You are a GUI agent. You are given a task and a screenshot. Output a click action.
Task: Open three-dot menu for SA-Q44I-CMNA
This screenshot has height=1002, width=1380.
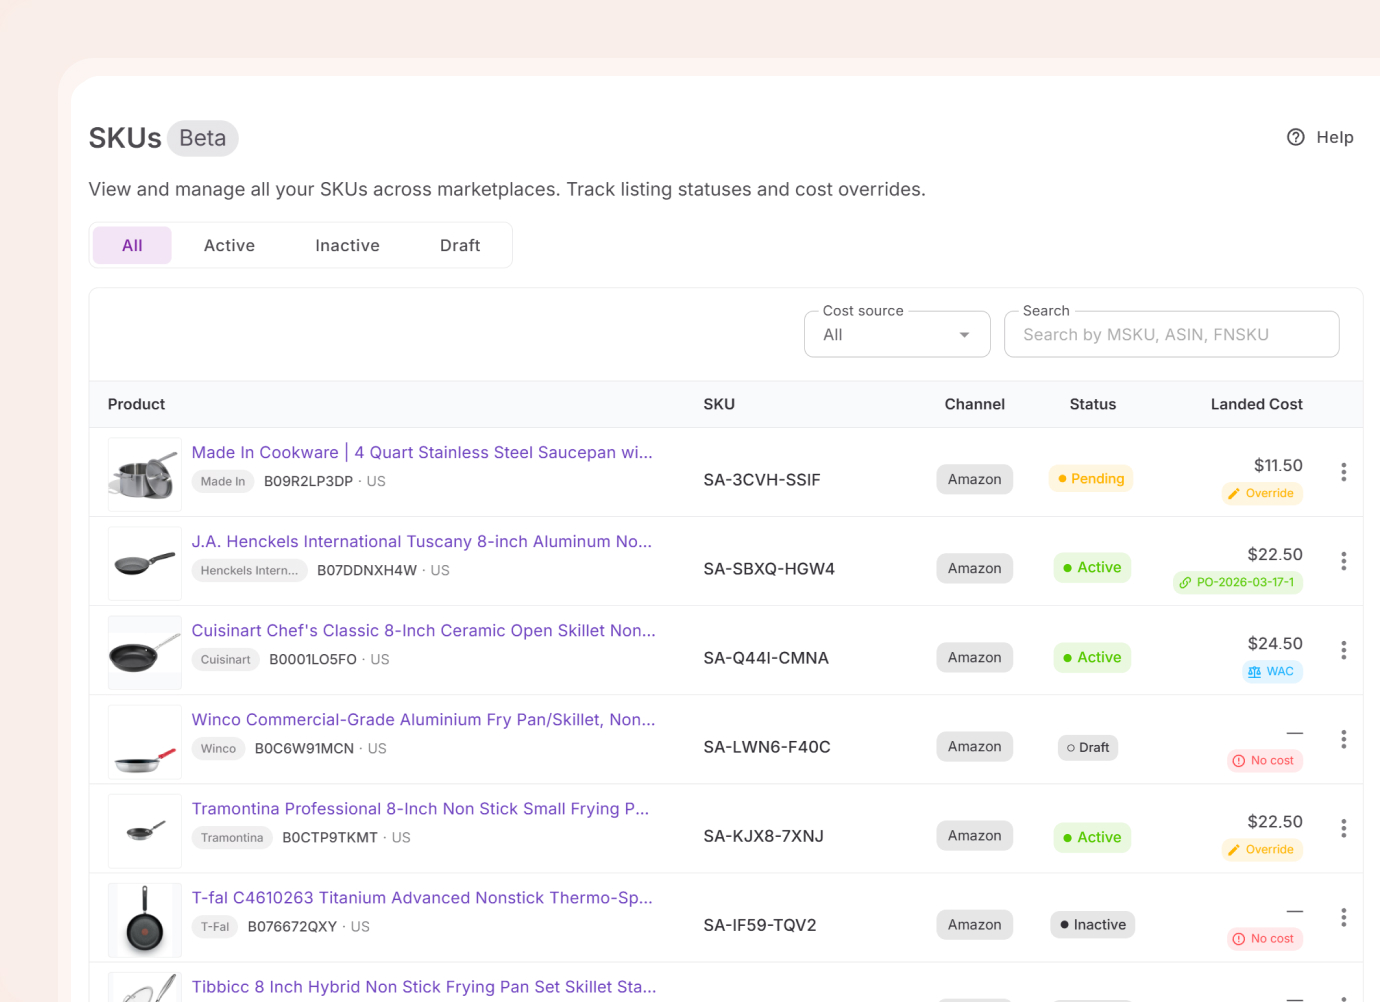click(x=1343, y=650)
